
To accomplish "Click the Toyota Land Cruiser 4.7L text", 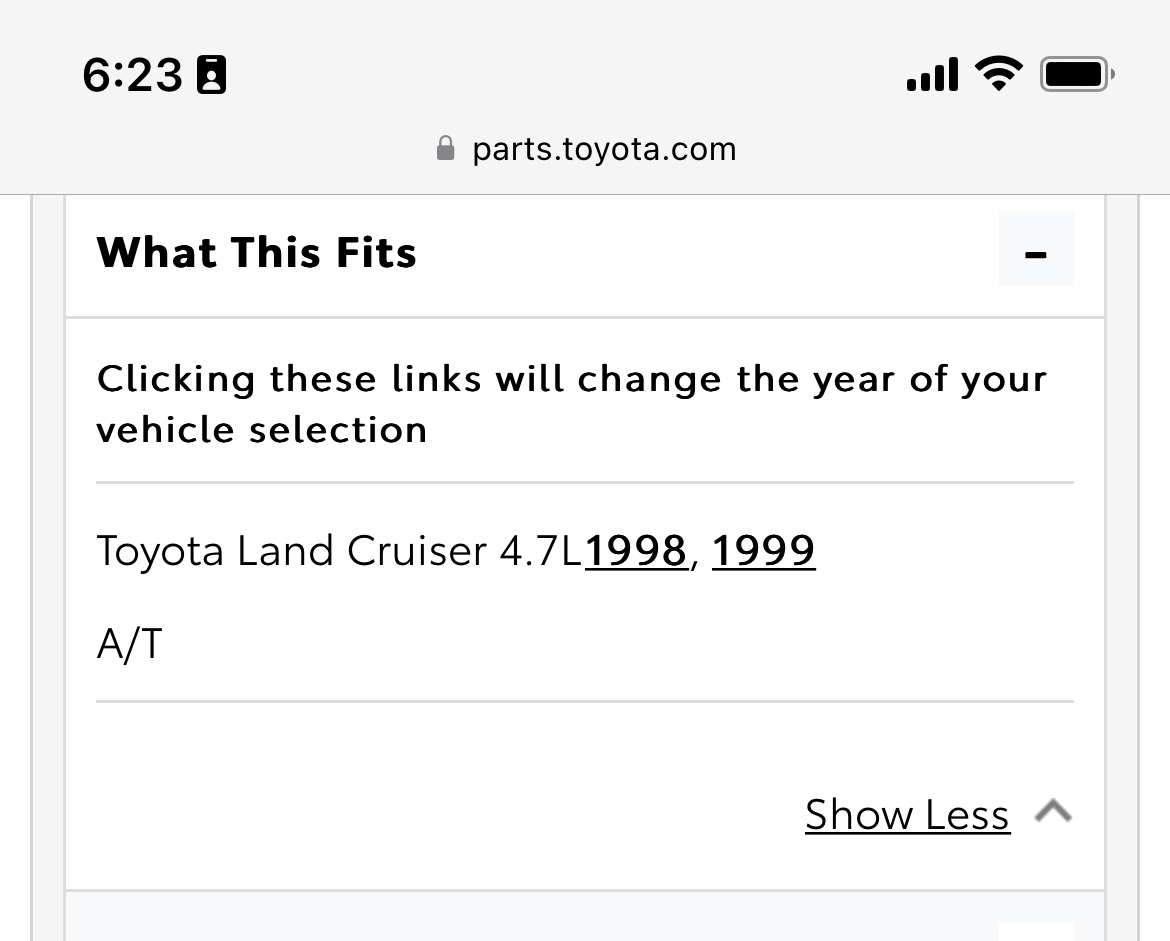I will pyautogui.click(x=340, y=551).
